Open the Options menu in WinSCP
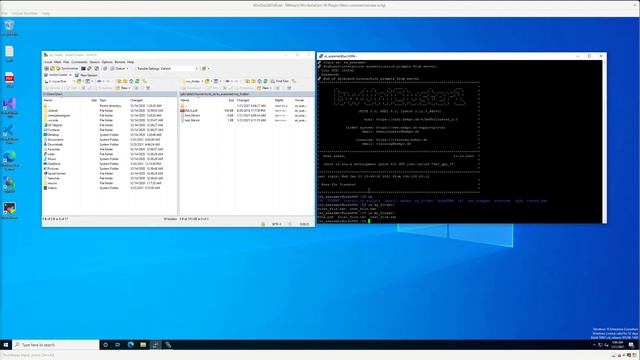This screenshot has height=360, width=640. tap(107, 62)
